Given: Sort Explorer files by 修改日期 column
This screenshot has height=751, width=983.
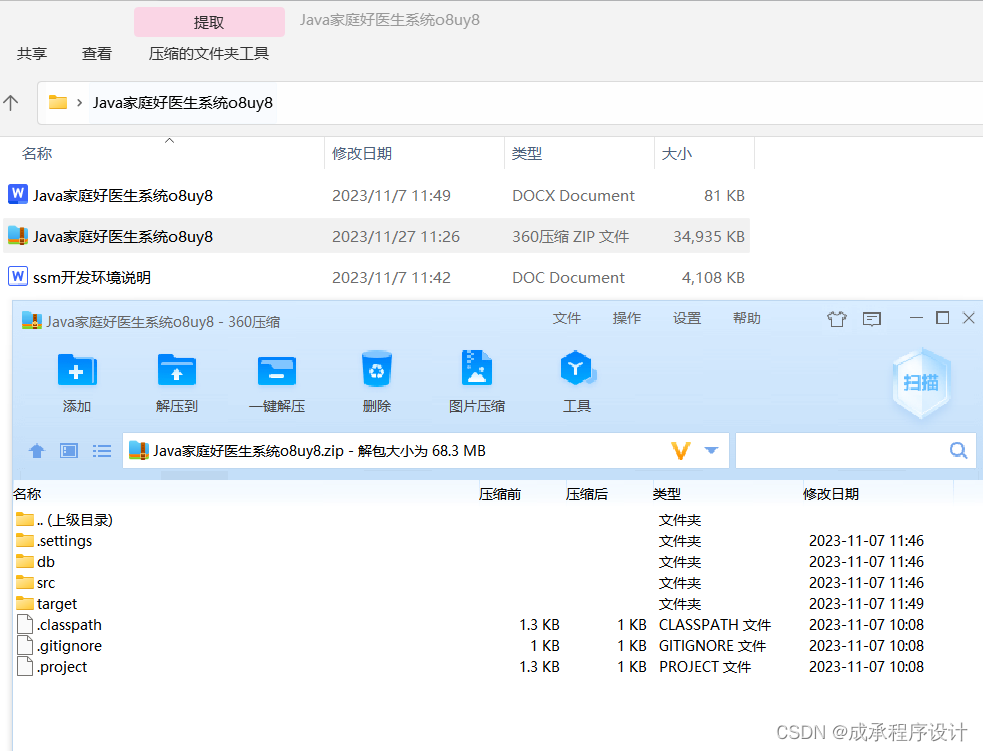Looking at the screenshot, I should [362, 154].
